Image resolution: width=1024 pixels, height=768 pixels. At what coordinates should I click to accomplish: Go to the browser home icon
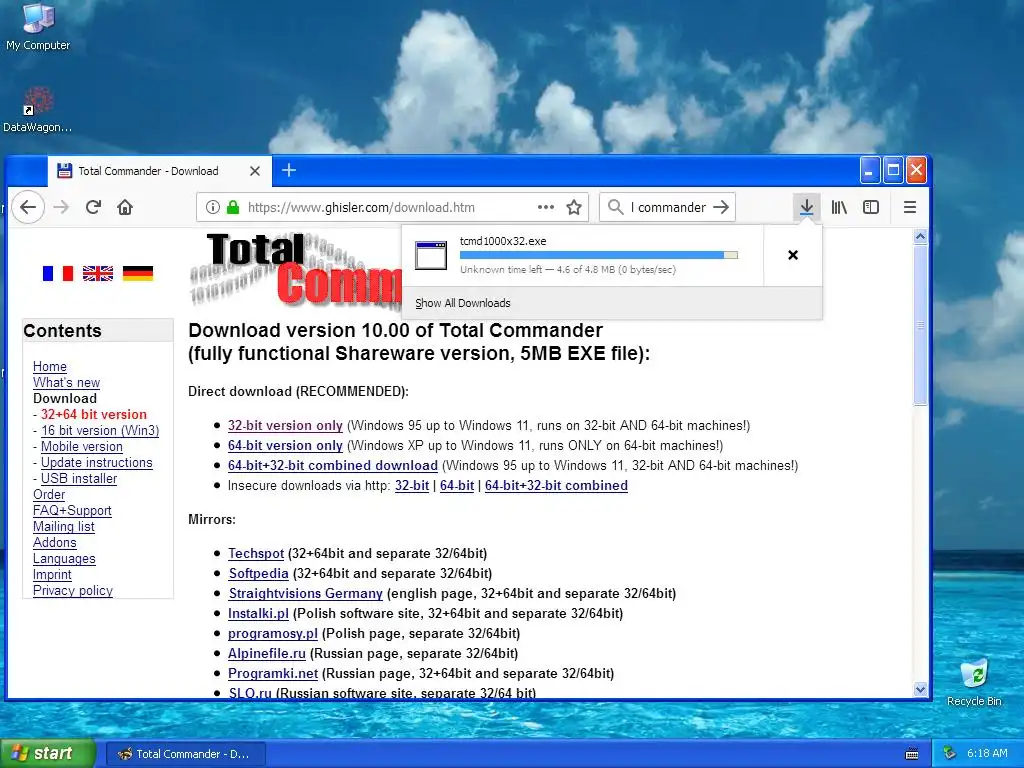pos(125,208)
